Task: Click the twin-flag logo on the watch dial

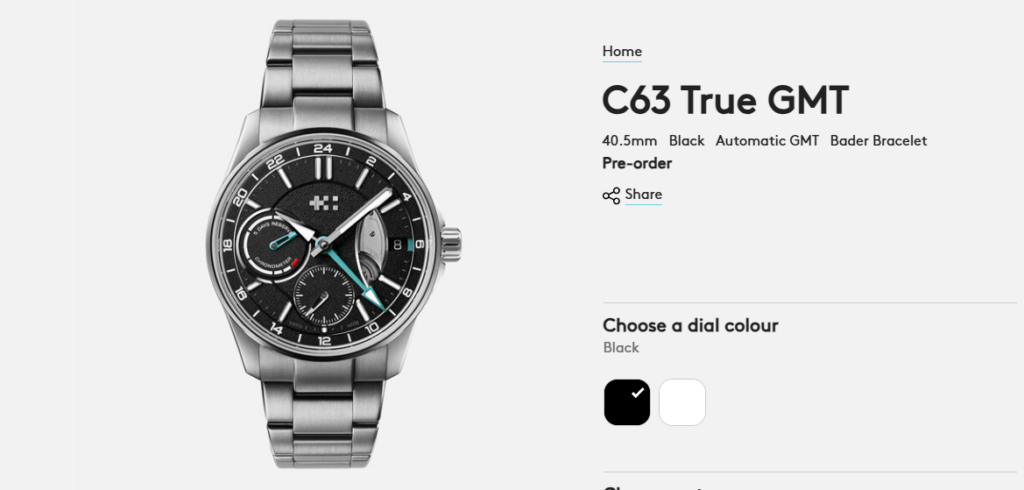Action: click(x=323, y=204)
